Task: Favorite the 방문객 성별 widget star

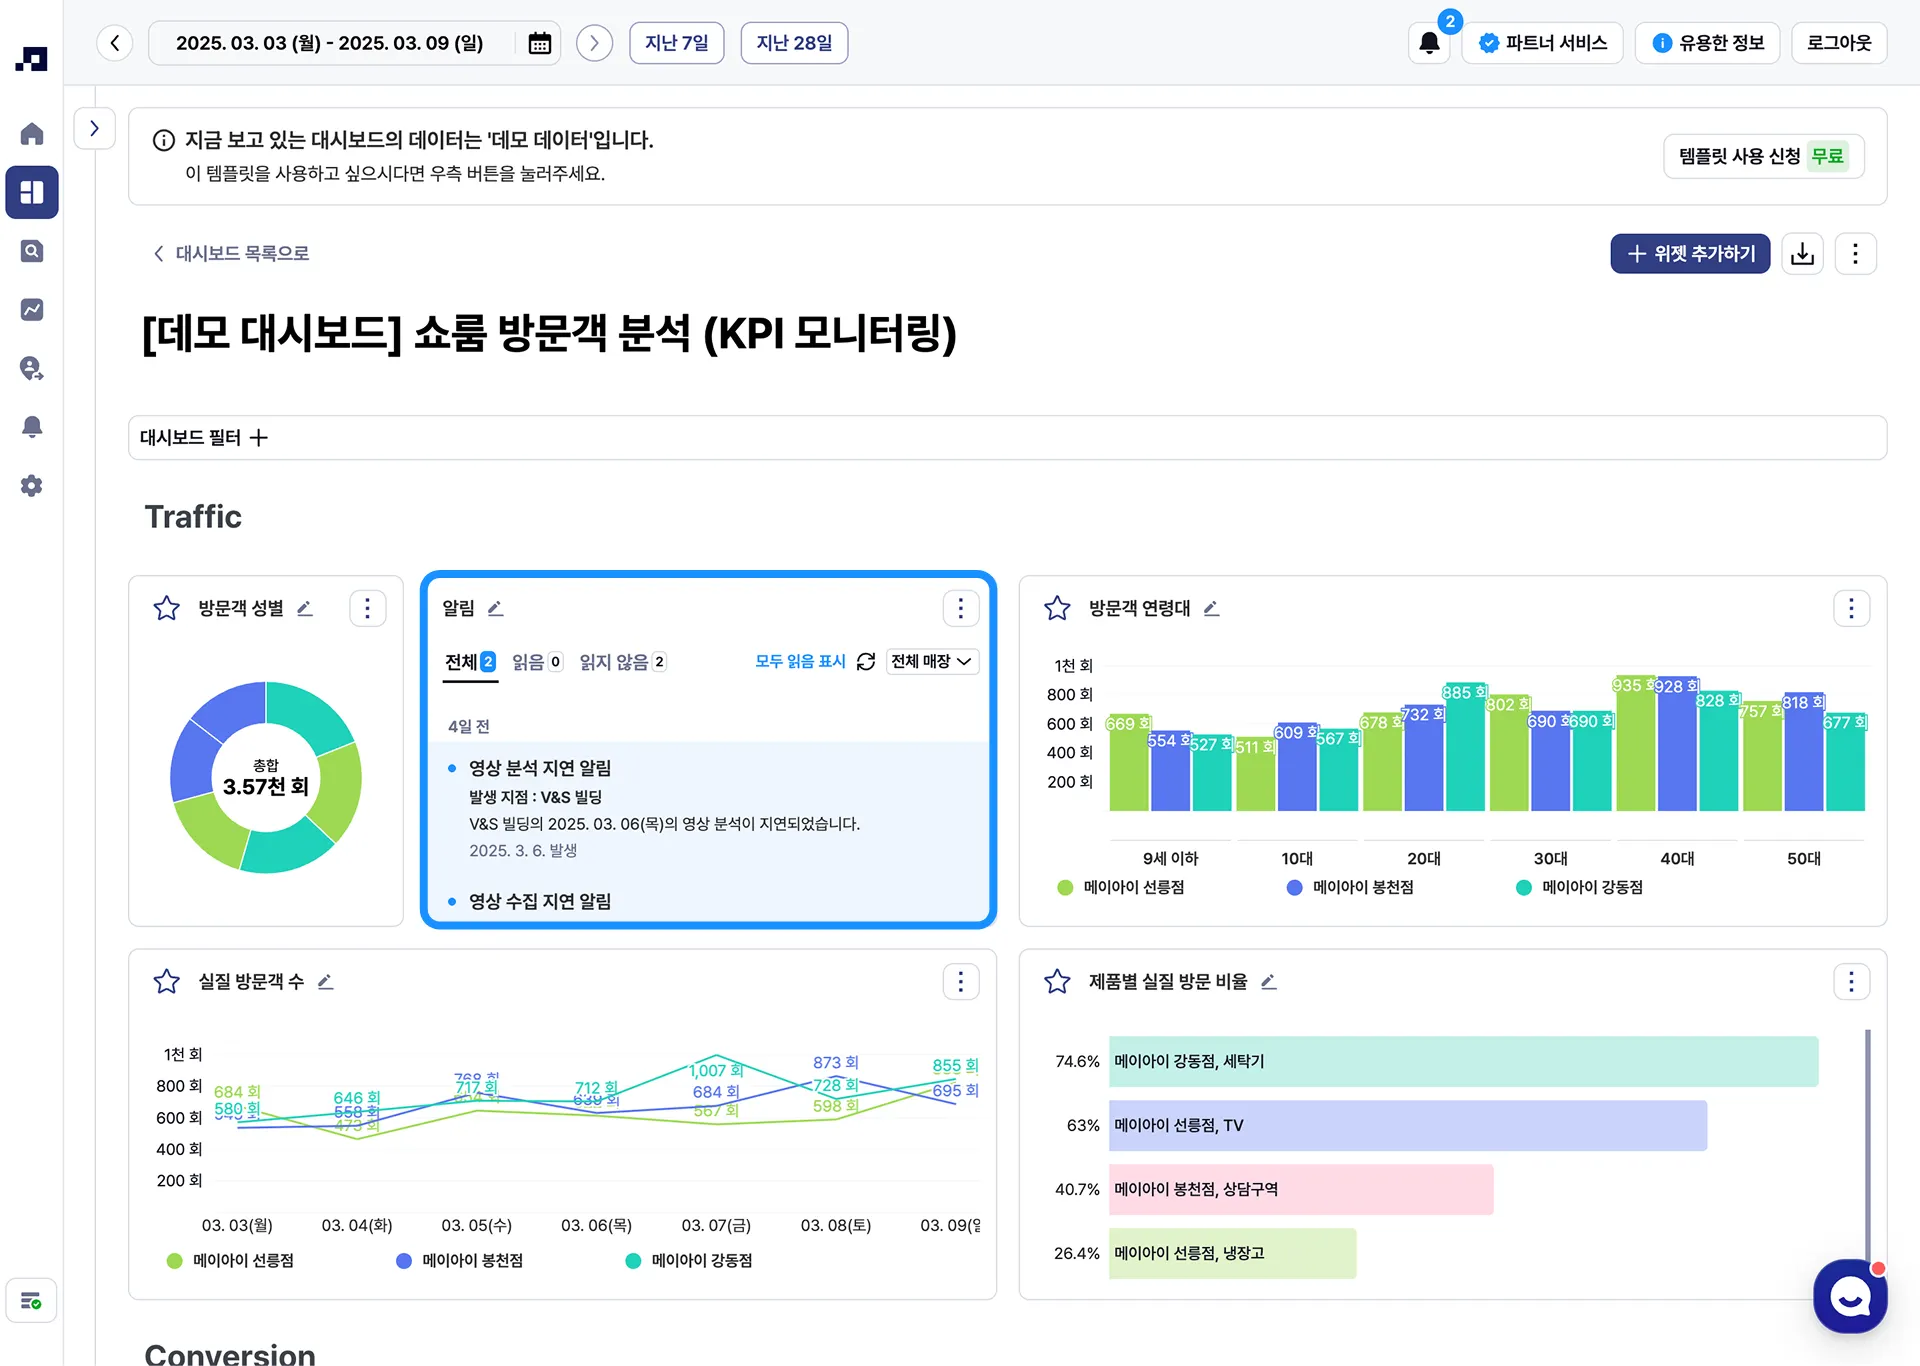Action: pyautogui.click(x=166, y=608)
